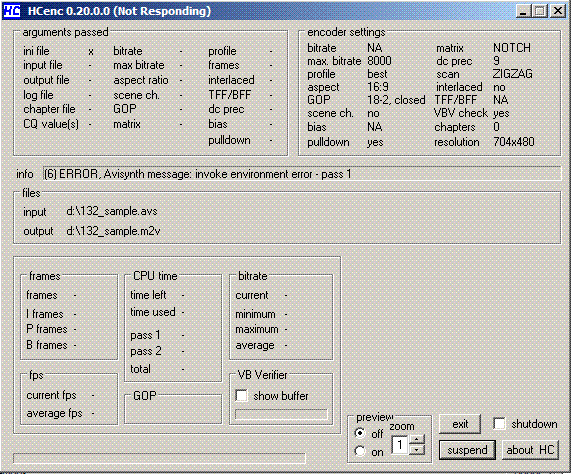Tick the show buffer checkbox

(241, 396)
